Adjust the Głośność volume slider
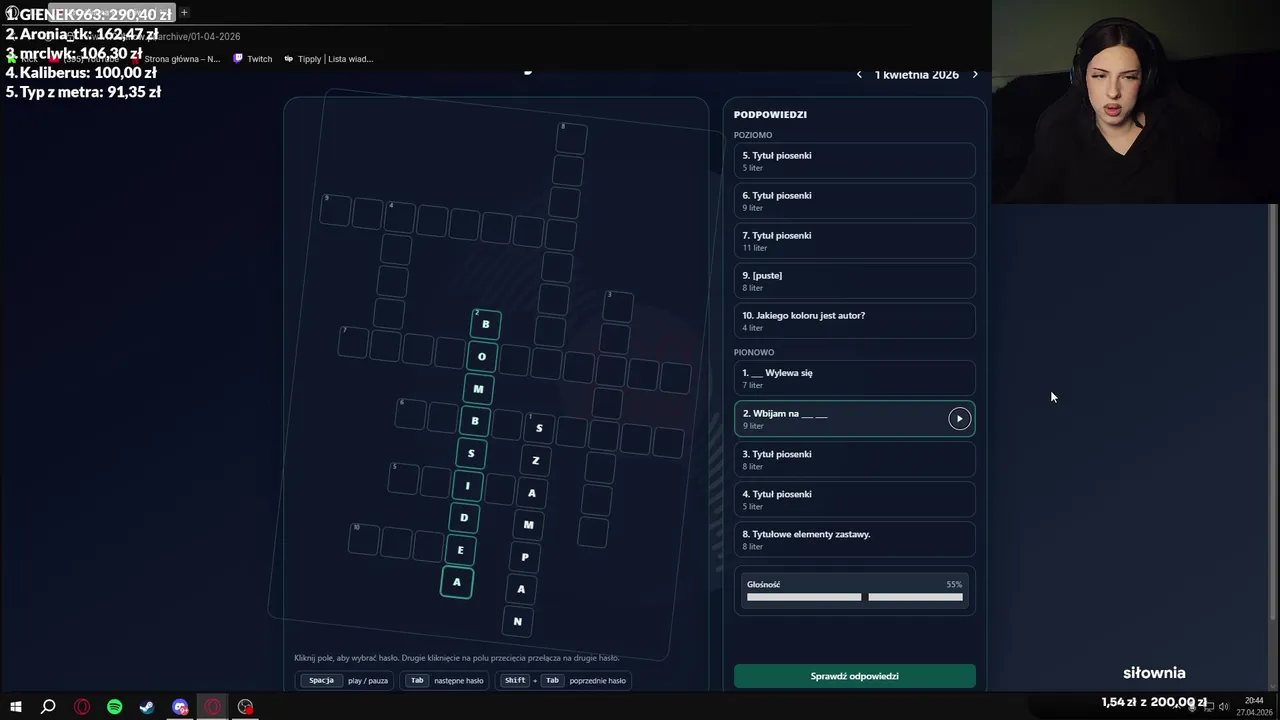 [x=855, y=597]
